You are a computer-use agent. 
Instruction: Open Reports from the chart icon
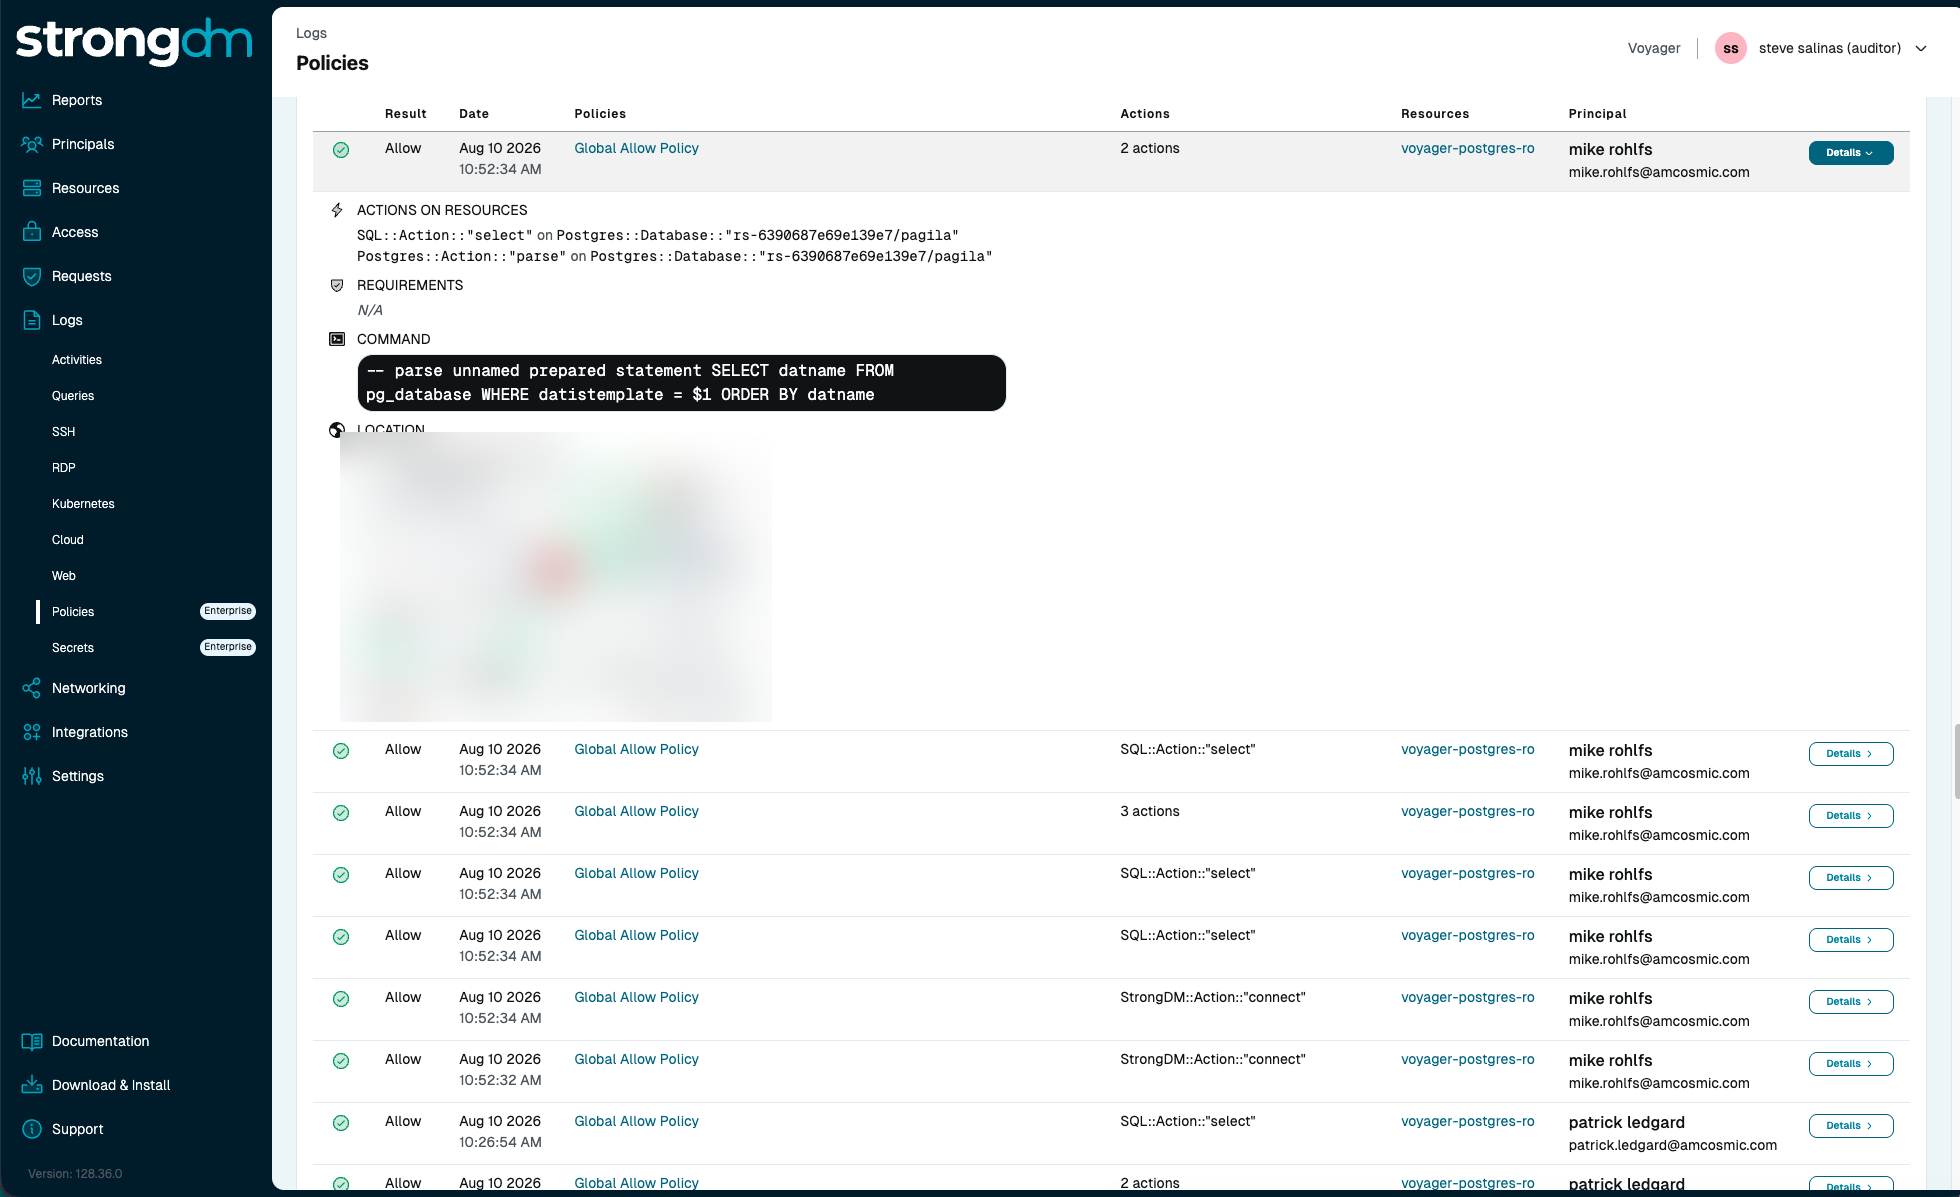coord(32,100)
